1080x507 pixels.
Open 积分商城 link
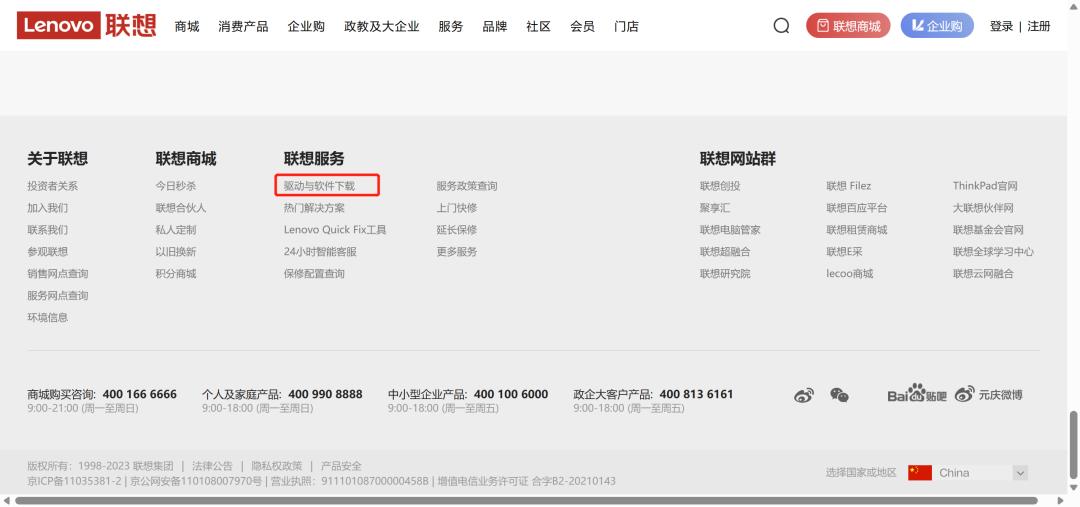(x=176, y=274)
